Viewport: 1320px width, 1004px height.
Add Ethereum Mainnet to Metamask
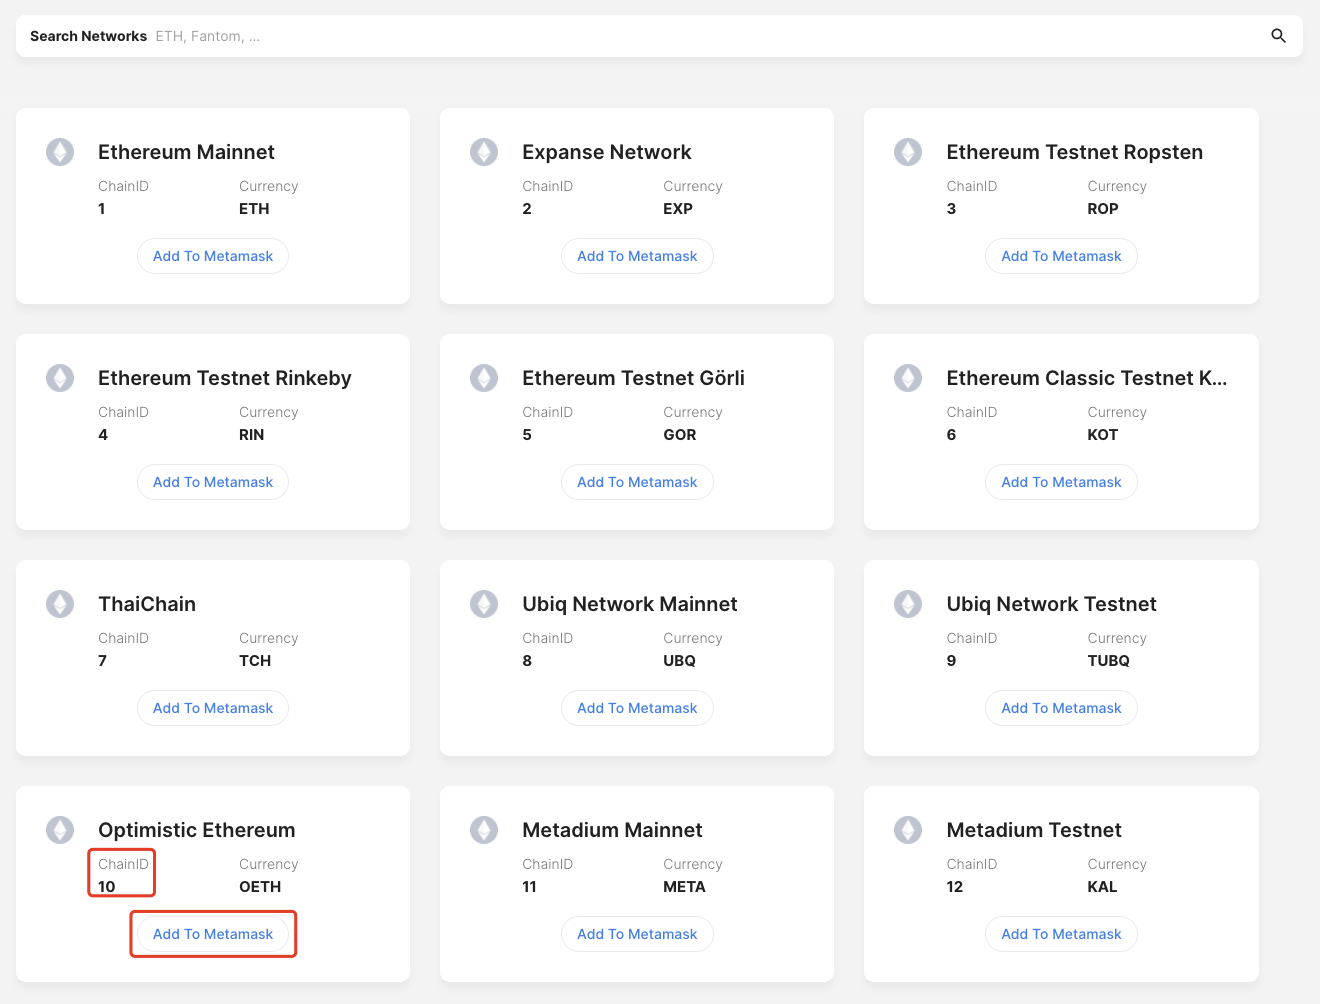213,256
